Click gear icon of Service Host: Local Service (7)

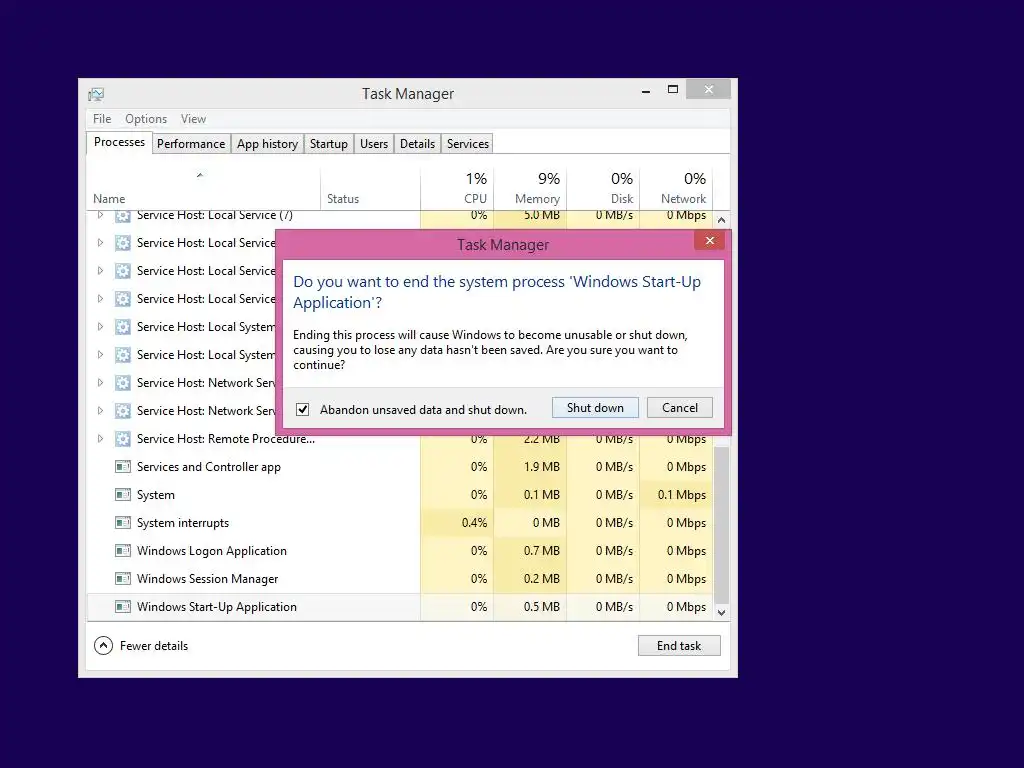coord(123,216)
